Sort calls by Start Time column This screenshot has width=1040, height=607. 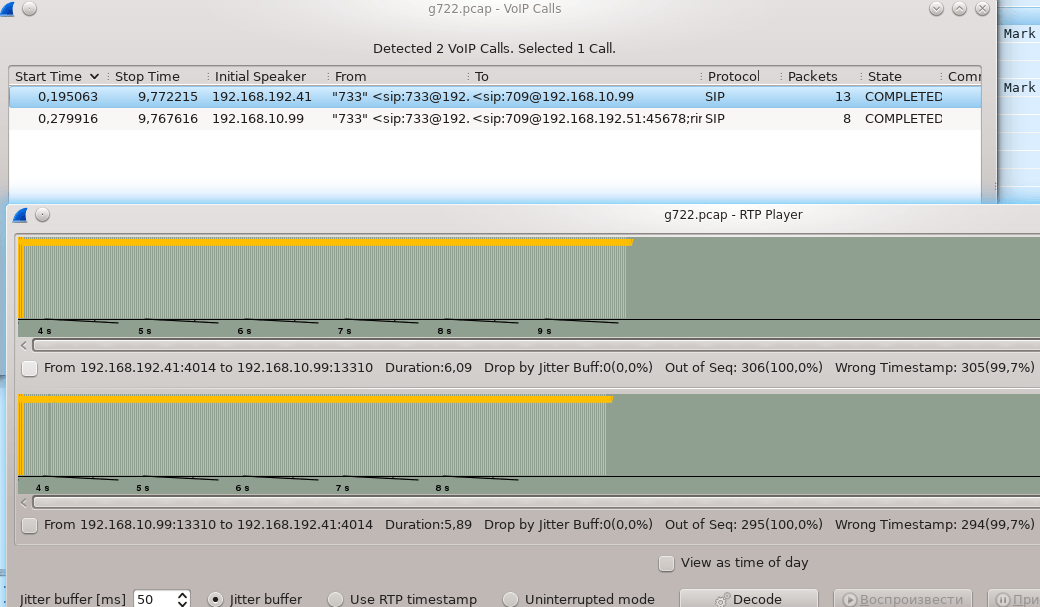[x=57, y=76]
